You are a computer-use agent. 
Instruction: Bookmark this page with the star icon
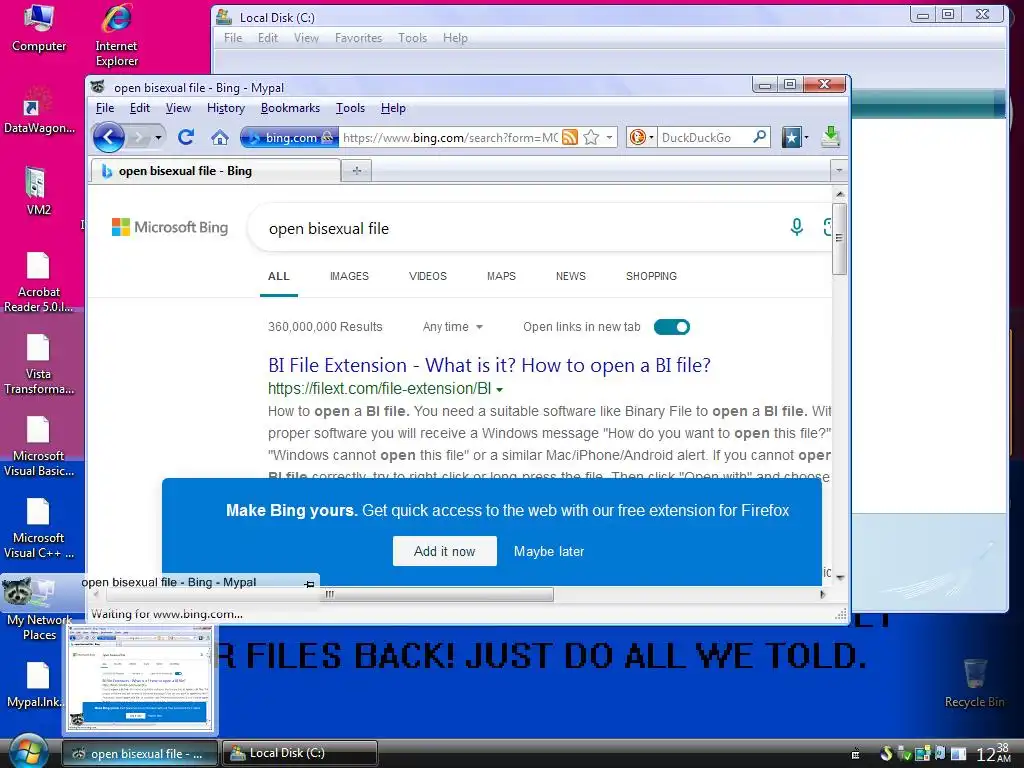tap(591, 137)
